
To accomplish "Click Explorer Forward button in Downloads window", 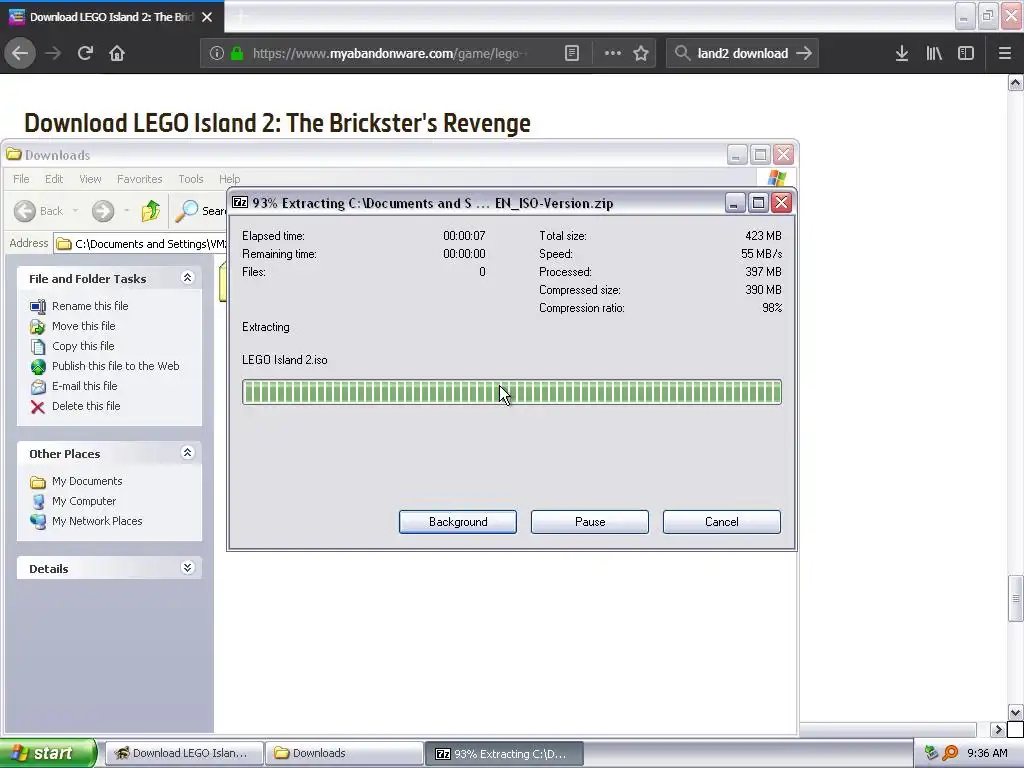I will click(103, 211).
